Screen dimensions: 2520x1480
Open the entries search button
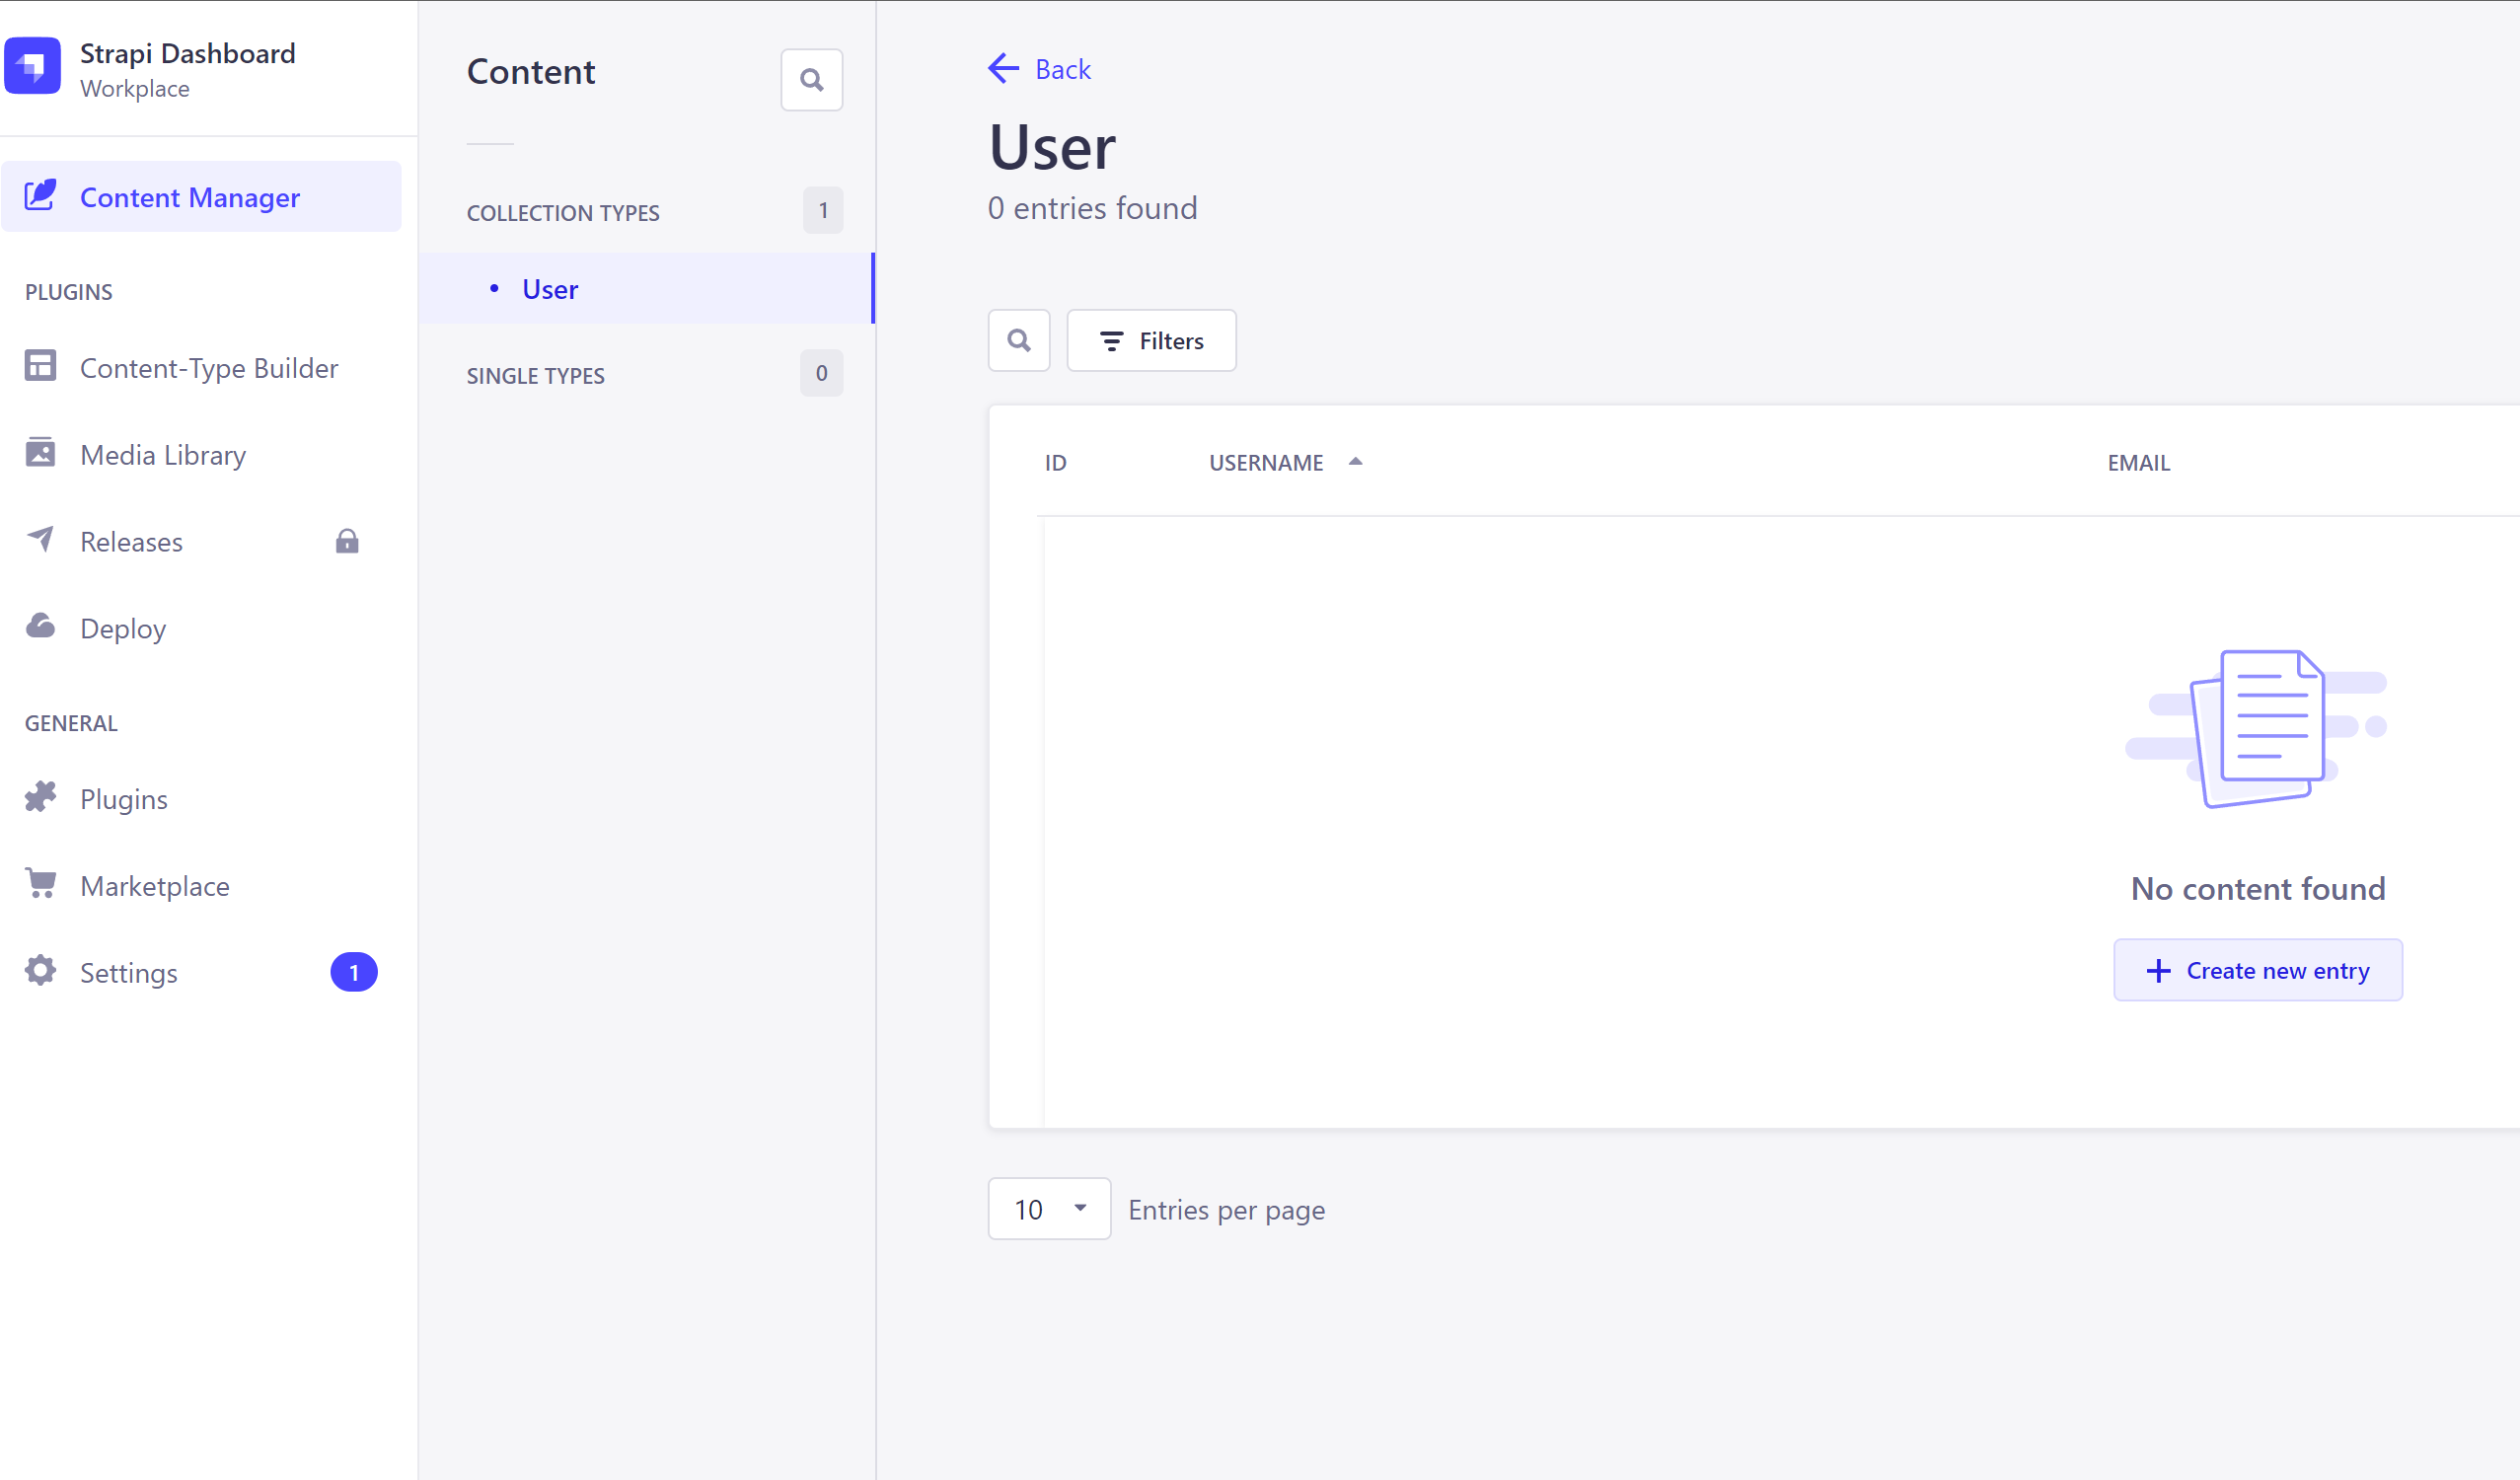tap(1019, 341)
